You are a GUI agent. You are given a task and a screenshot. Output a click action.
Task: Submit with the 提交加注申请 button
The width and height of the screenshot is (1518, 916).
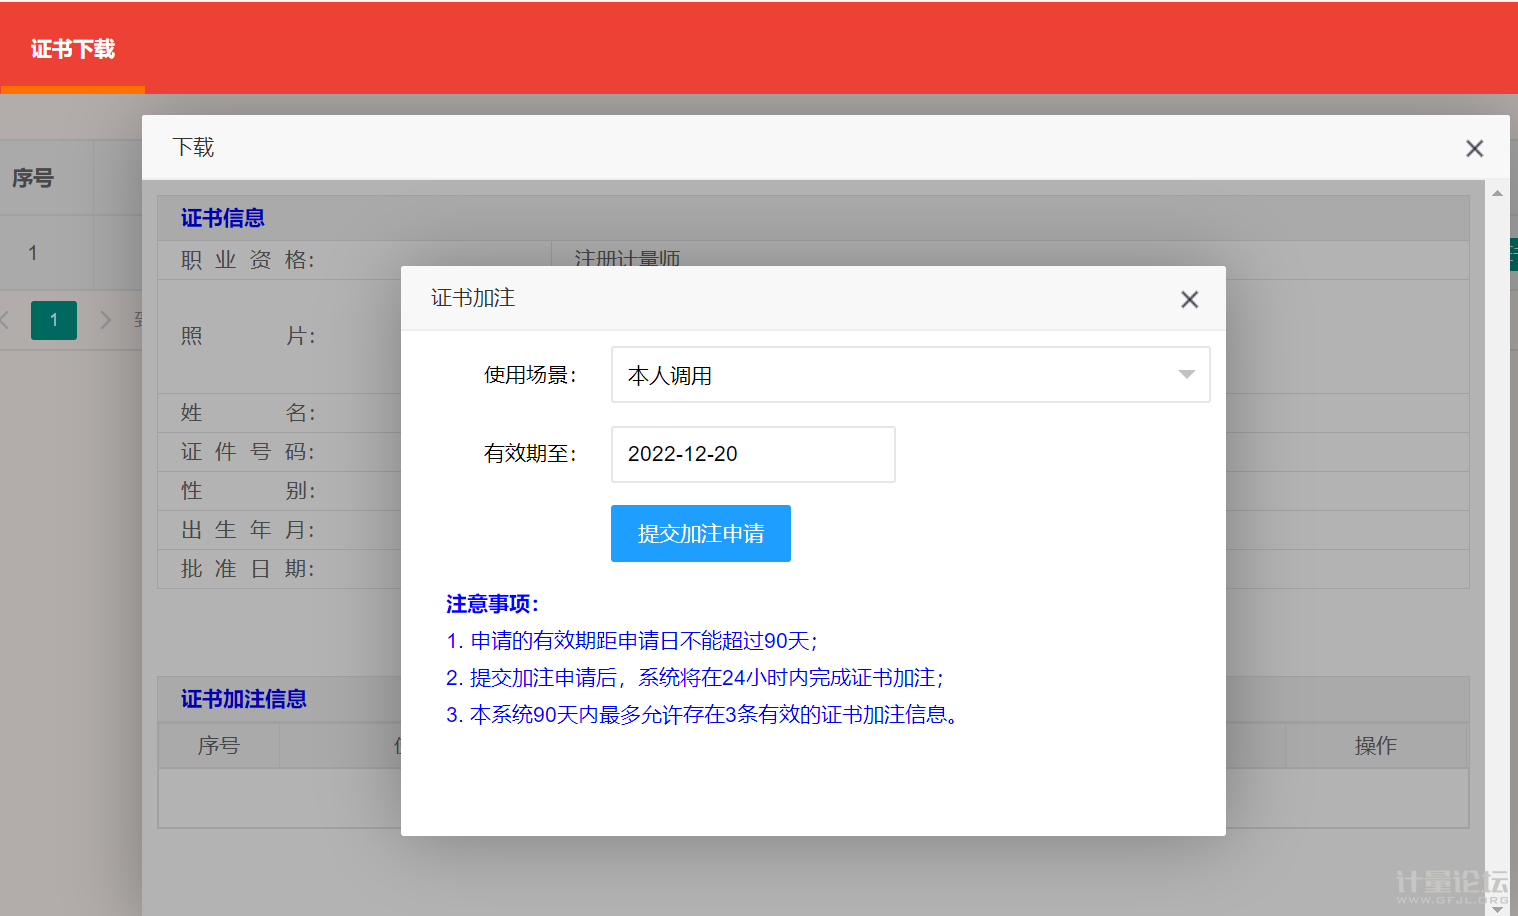coord(701,534)
